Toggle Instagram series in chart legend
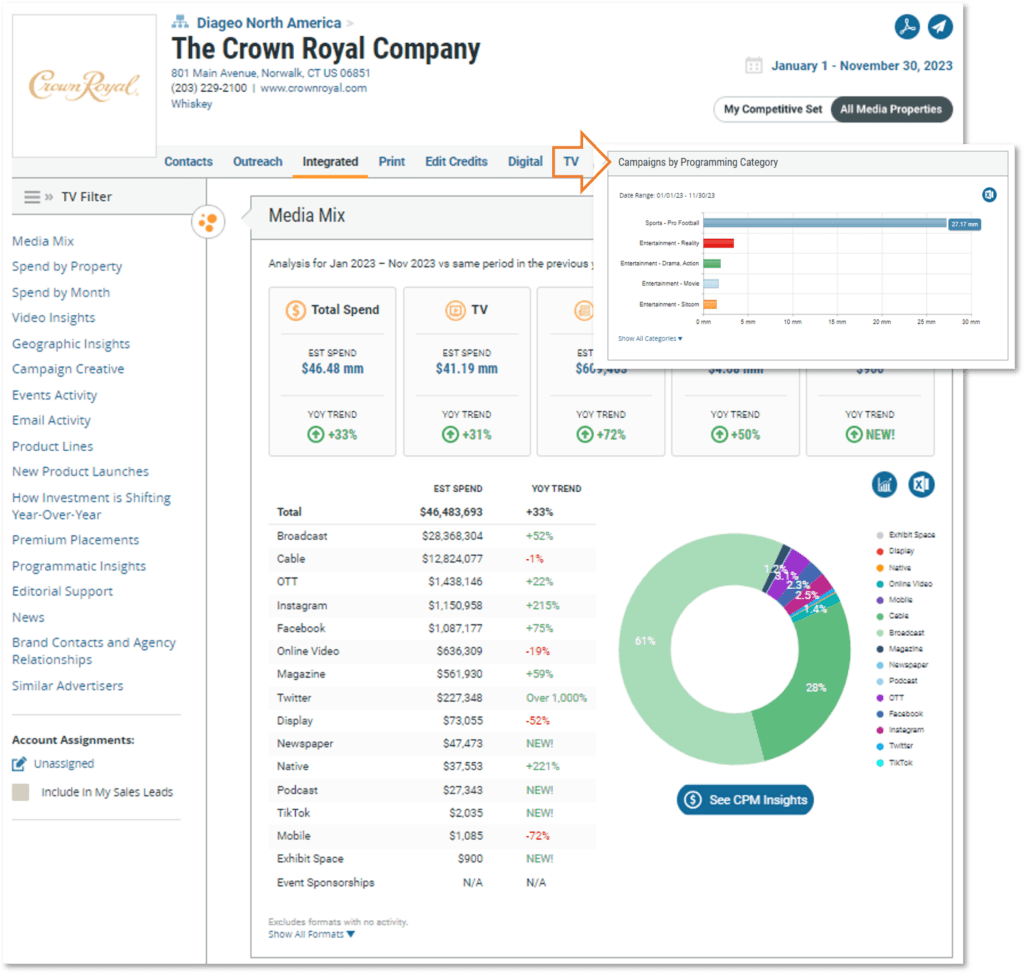This screenshot has width=1024, height=973. tap(901, 730)
